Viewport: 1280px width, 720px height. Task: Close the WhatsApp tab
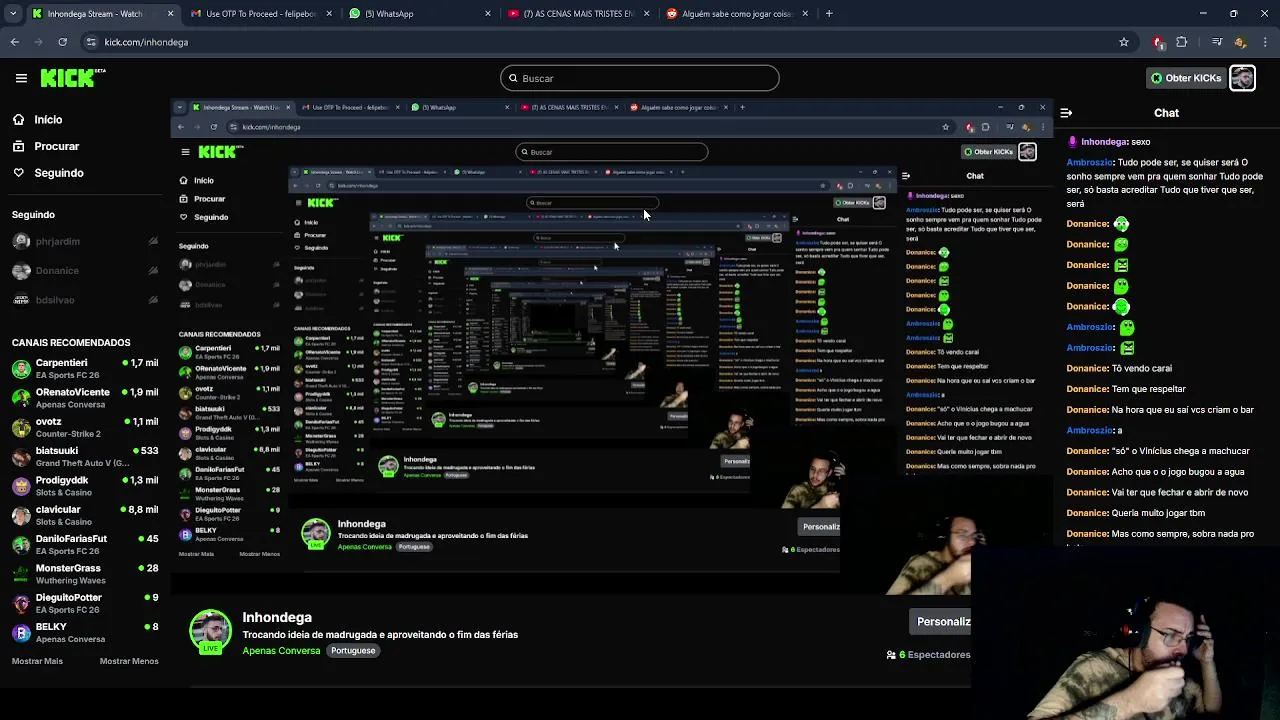[488, 14]
